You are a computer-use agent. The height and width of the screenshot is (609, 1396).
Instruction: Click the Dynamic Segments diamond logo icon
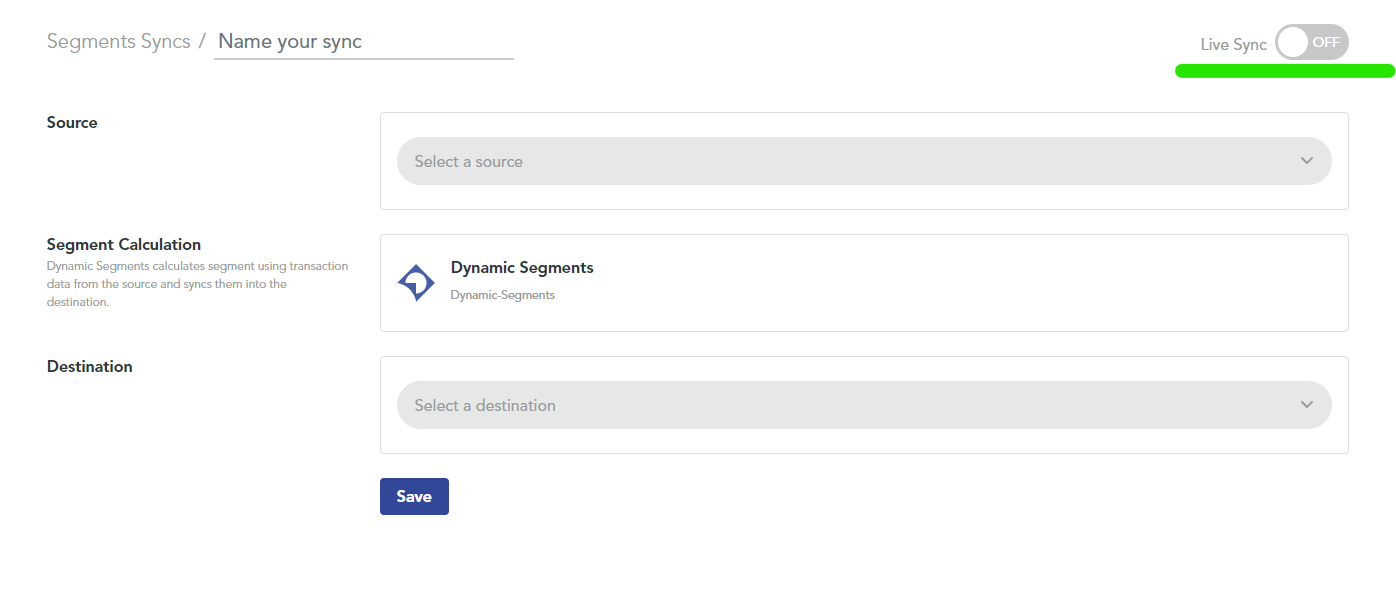416,283
